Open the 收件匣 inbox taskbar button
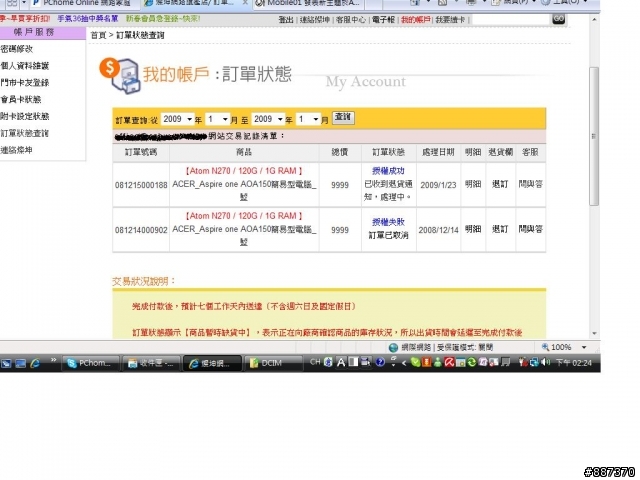Viewport: 640px width, 480px height. click(x=152, y=363)
